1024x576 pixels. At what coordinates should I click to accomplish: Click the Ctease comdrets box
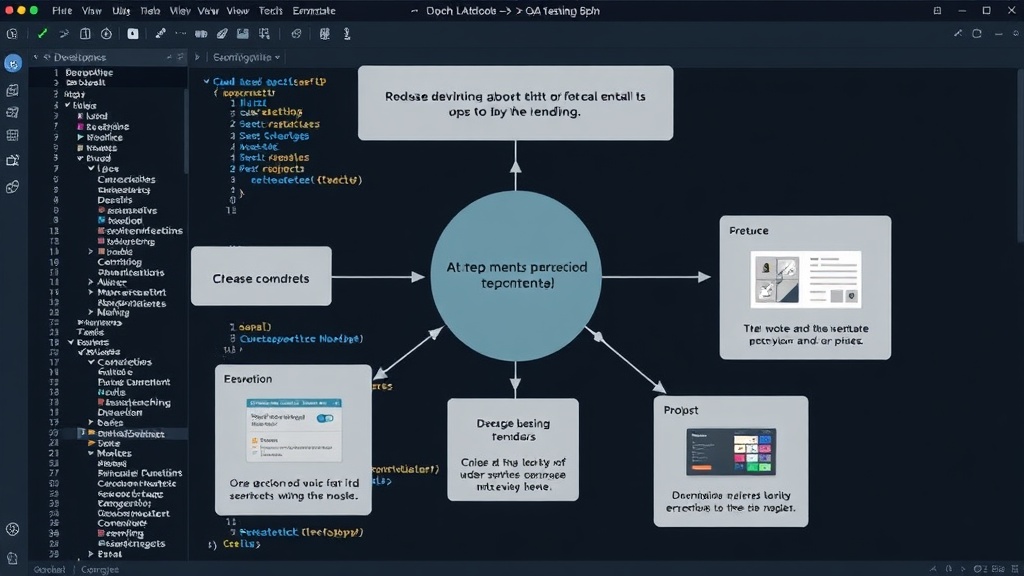(x=261, y=276)
